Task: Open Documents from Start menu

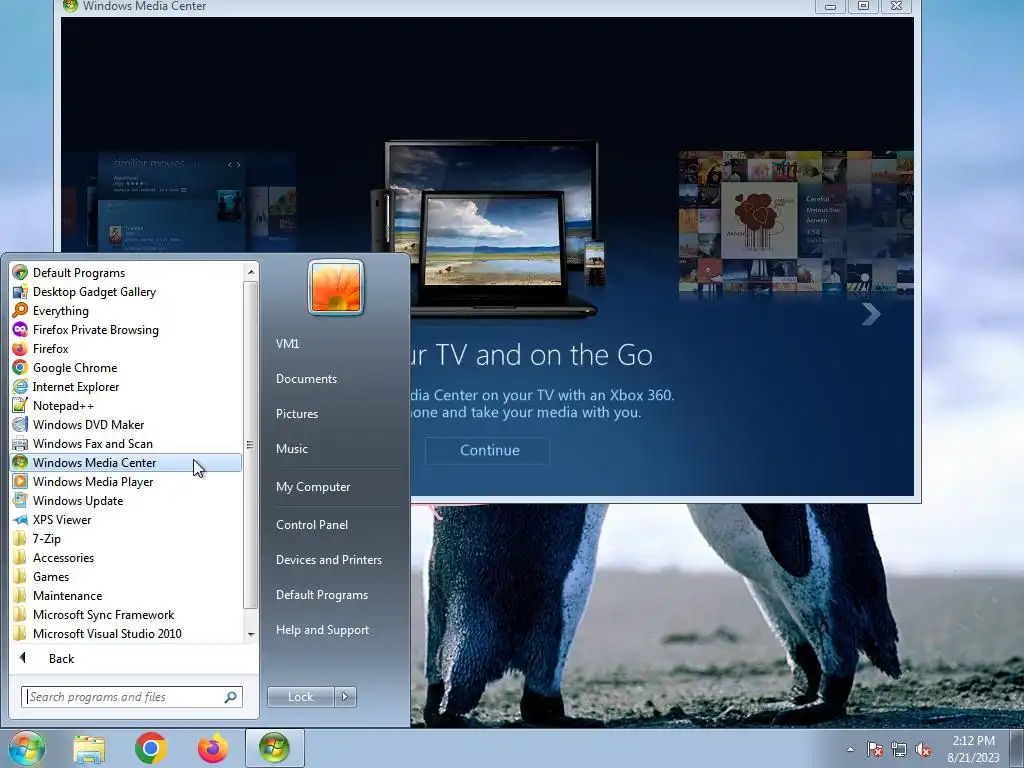Action: (x=306, y=379)
